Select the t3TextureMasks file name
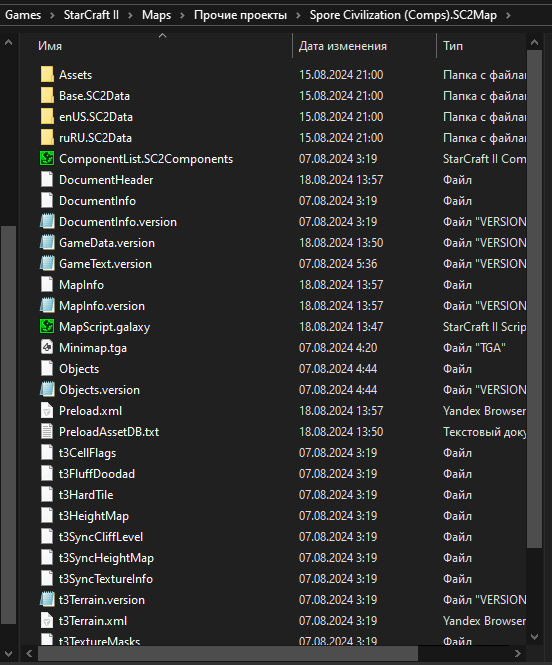 (x=99, y=641)
